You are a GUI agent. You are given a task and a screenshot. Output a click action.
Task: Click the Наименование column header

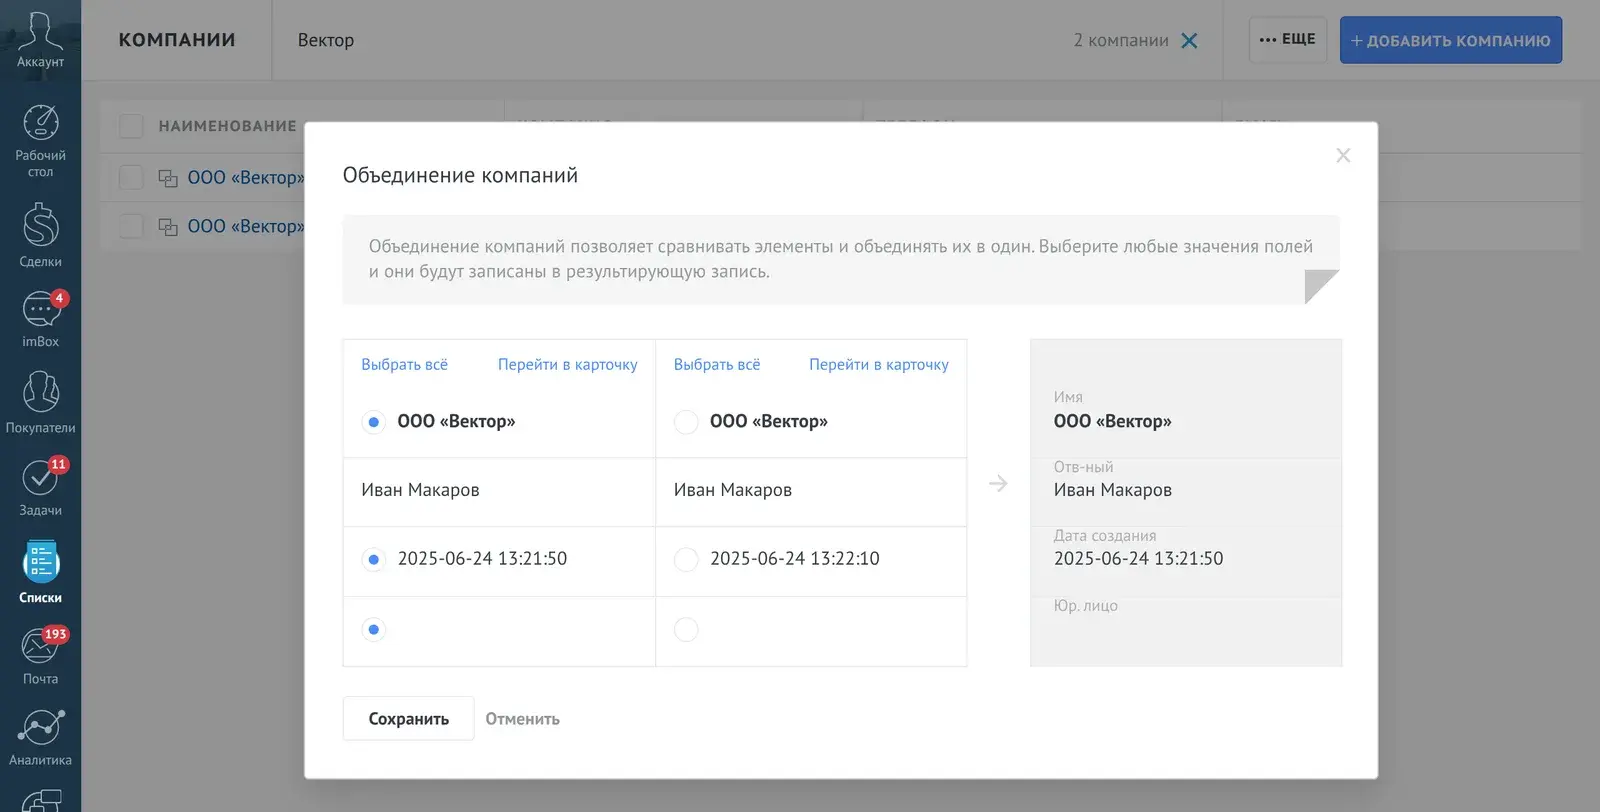tap(227, 126)
